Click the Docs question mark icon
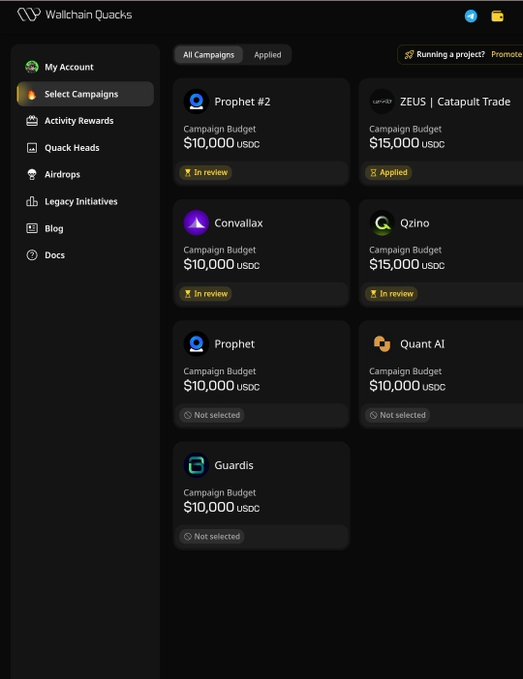523x679 pixels. (x=32, y=255)
